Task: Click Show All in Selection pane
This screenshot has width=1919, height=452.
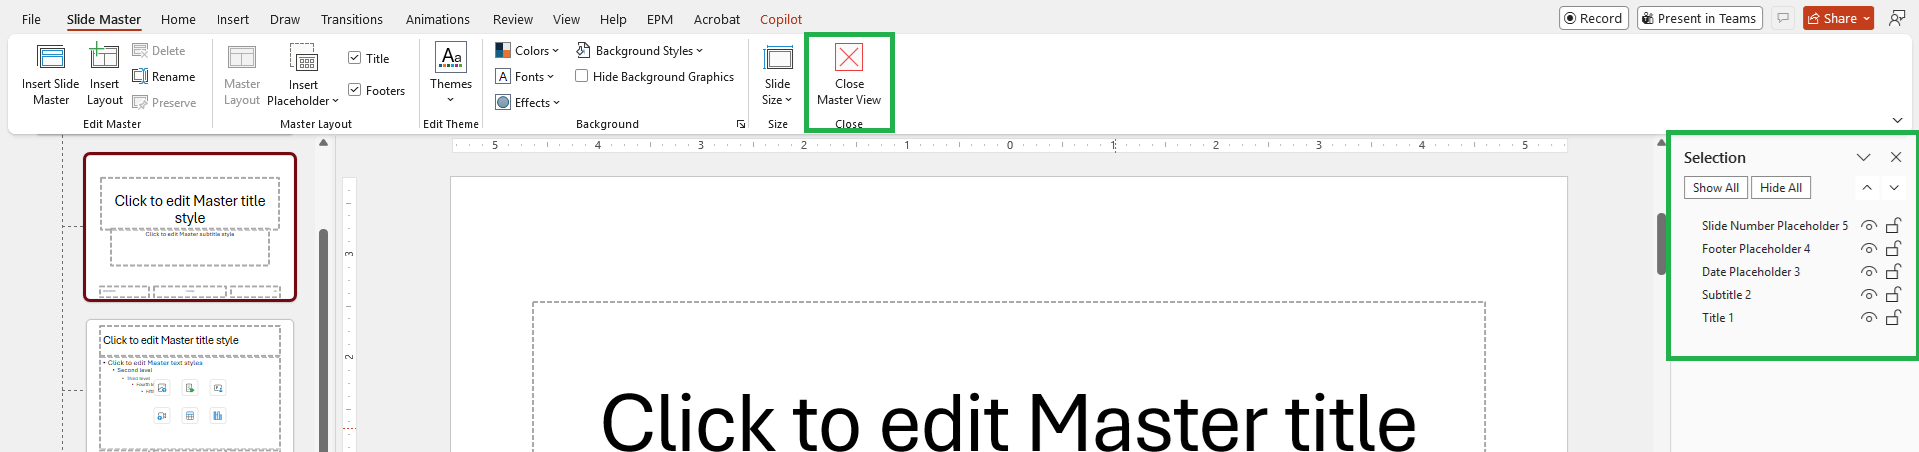Action: (x=1716, y=188)
